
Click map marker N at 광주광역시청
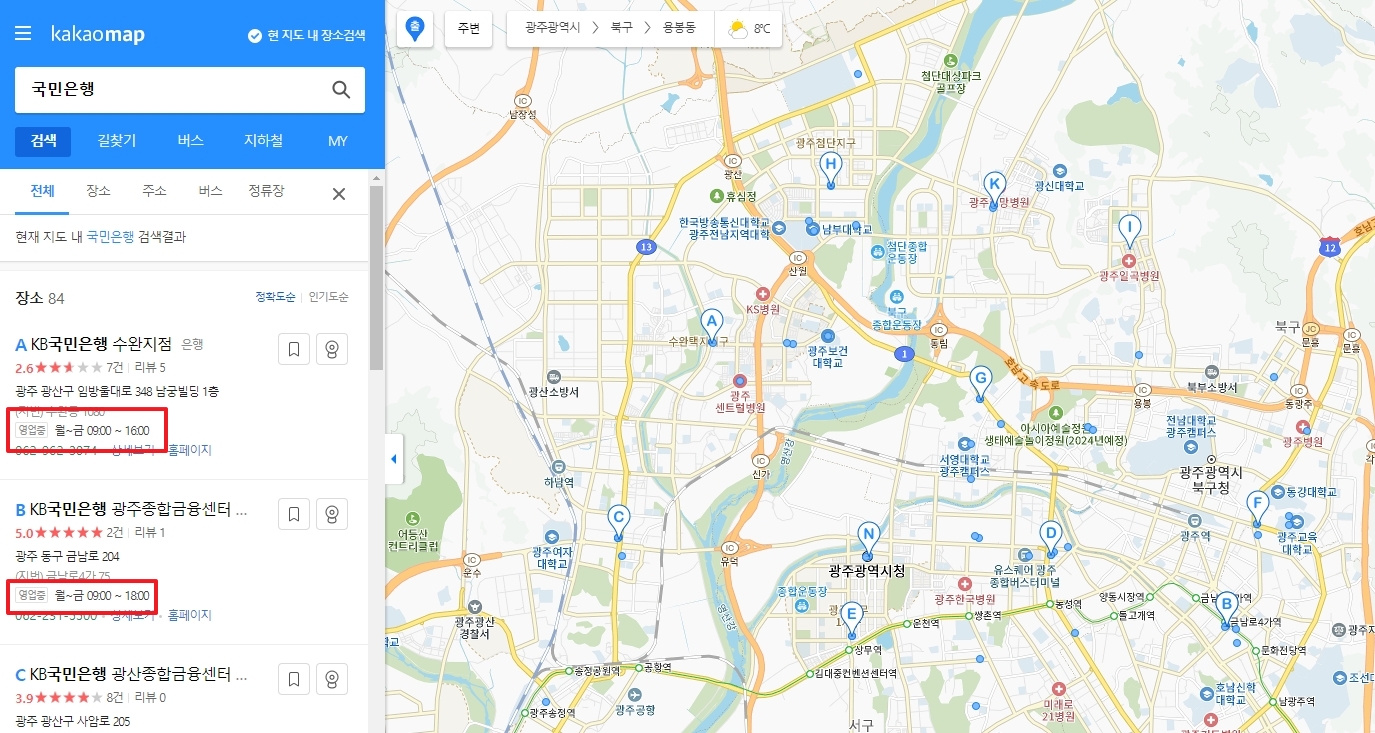point(868,537)
